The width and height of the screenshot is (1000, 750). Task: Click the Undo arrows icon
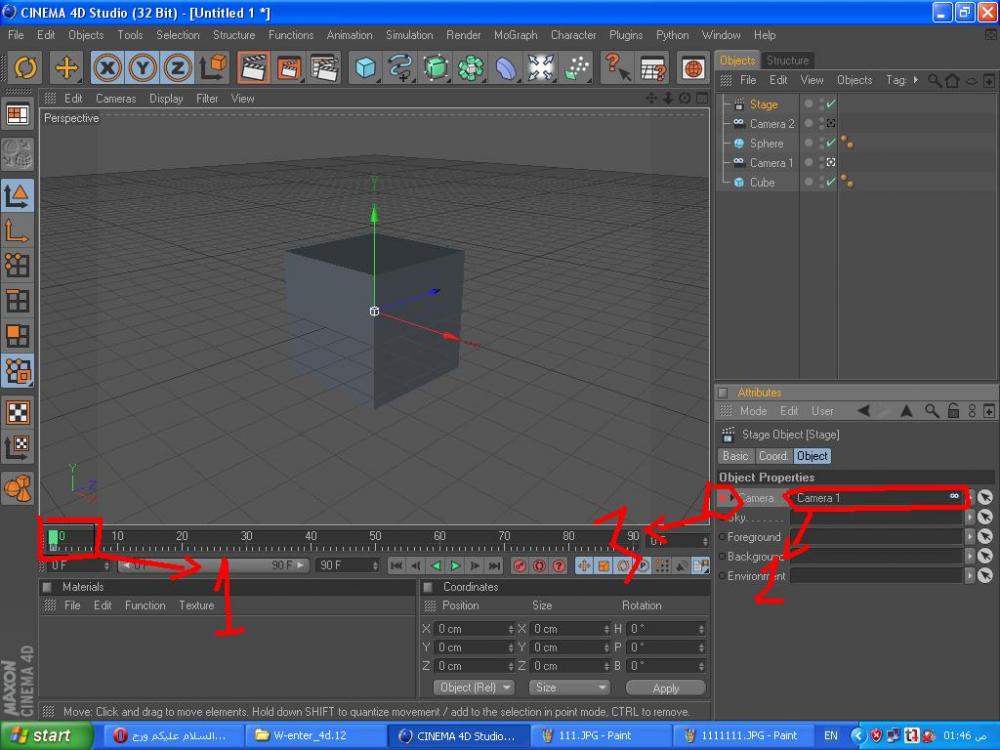(x=25, y=68)
